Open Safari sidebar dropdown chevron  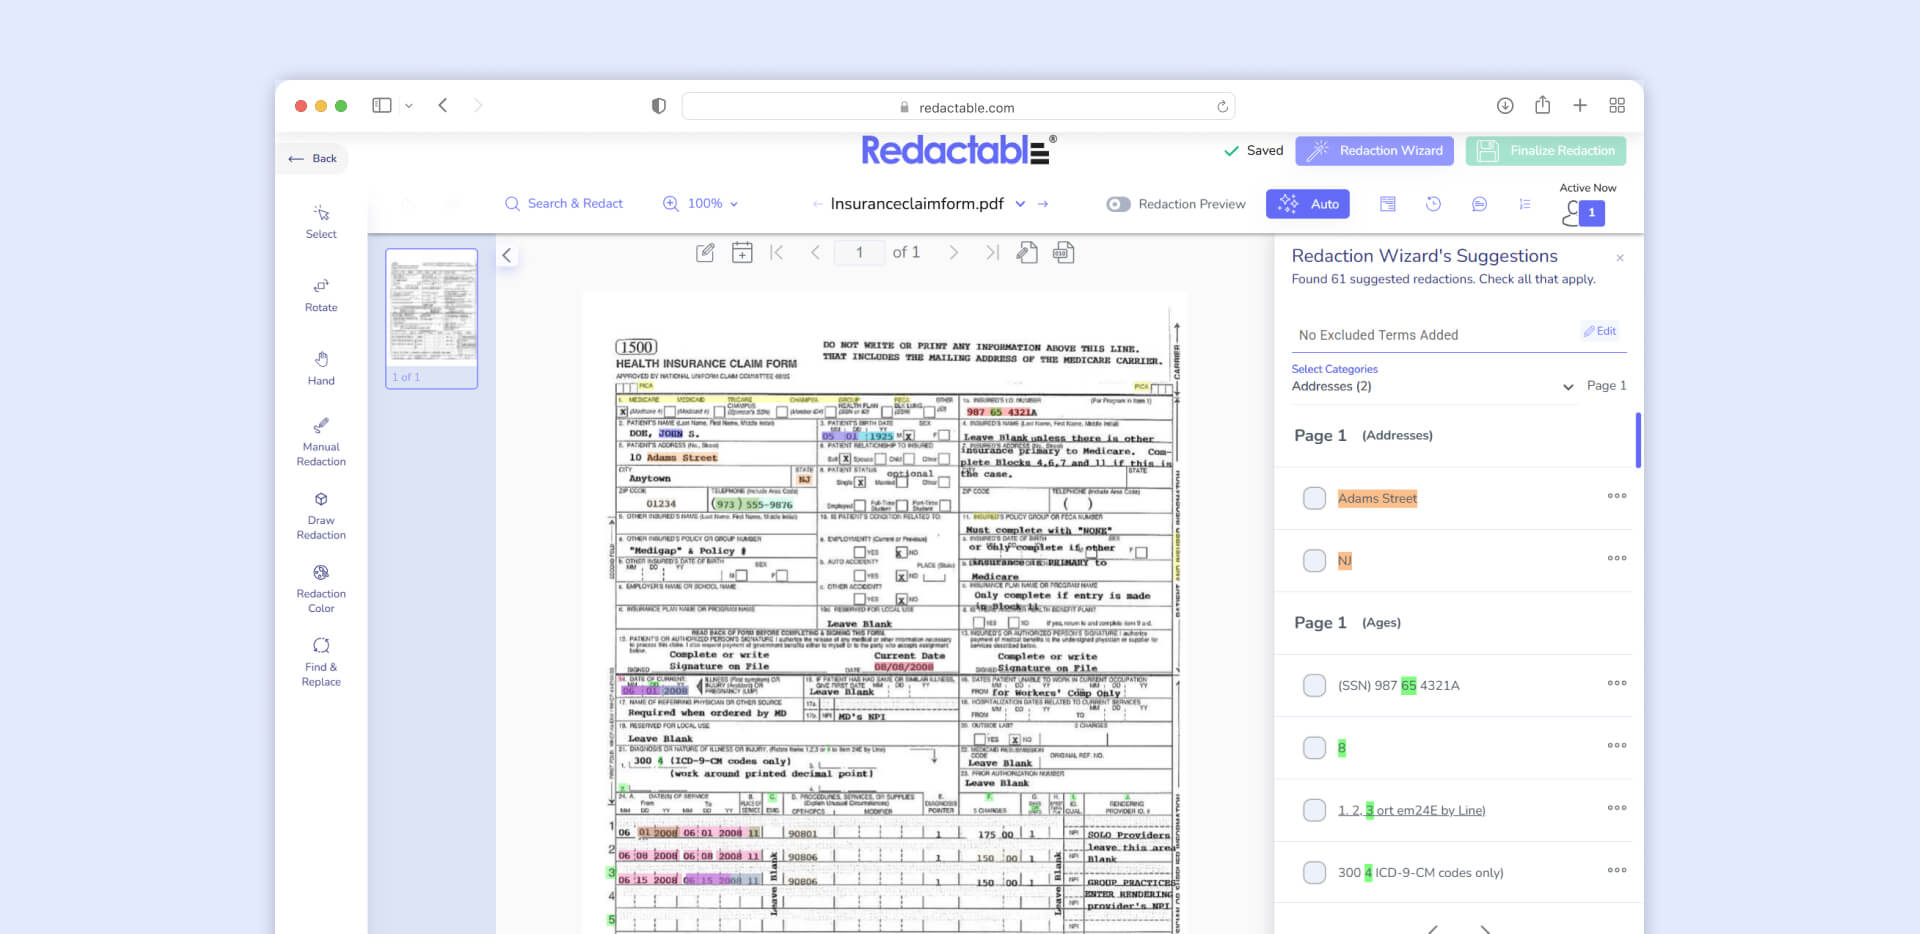(x=409, y=105)
